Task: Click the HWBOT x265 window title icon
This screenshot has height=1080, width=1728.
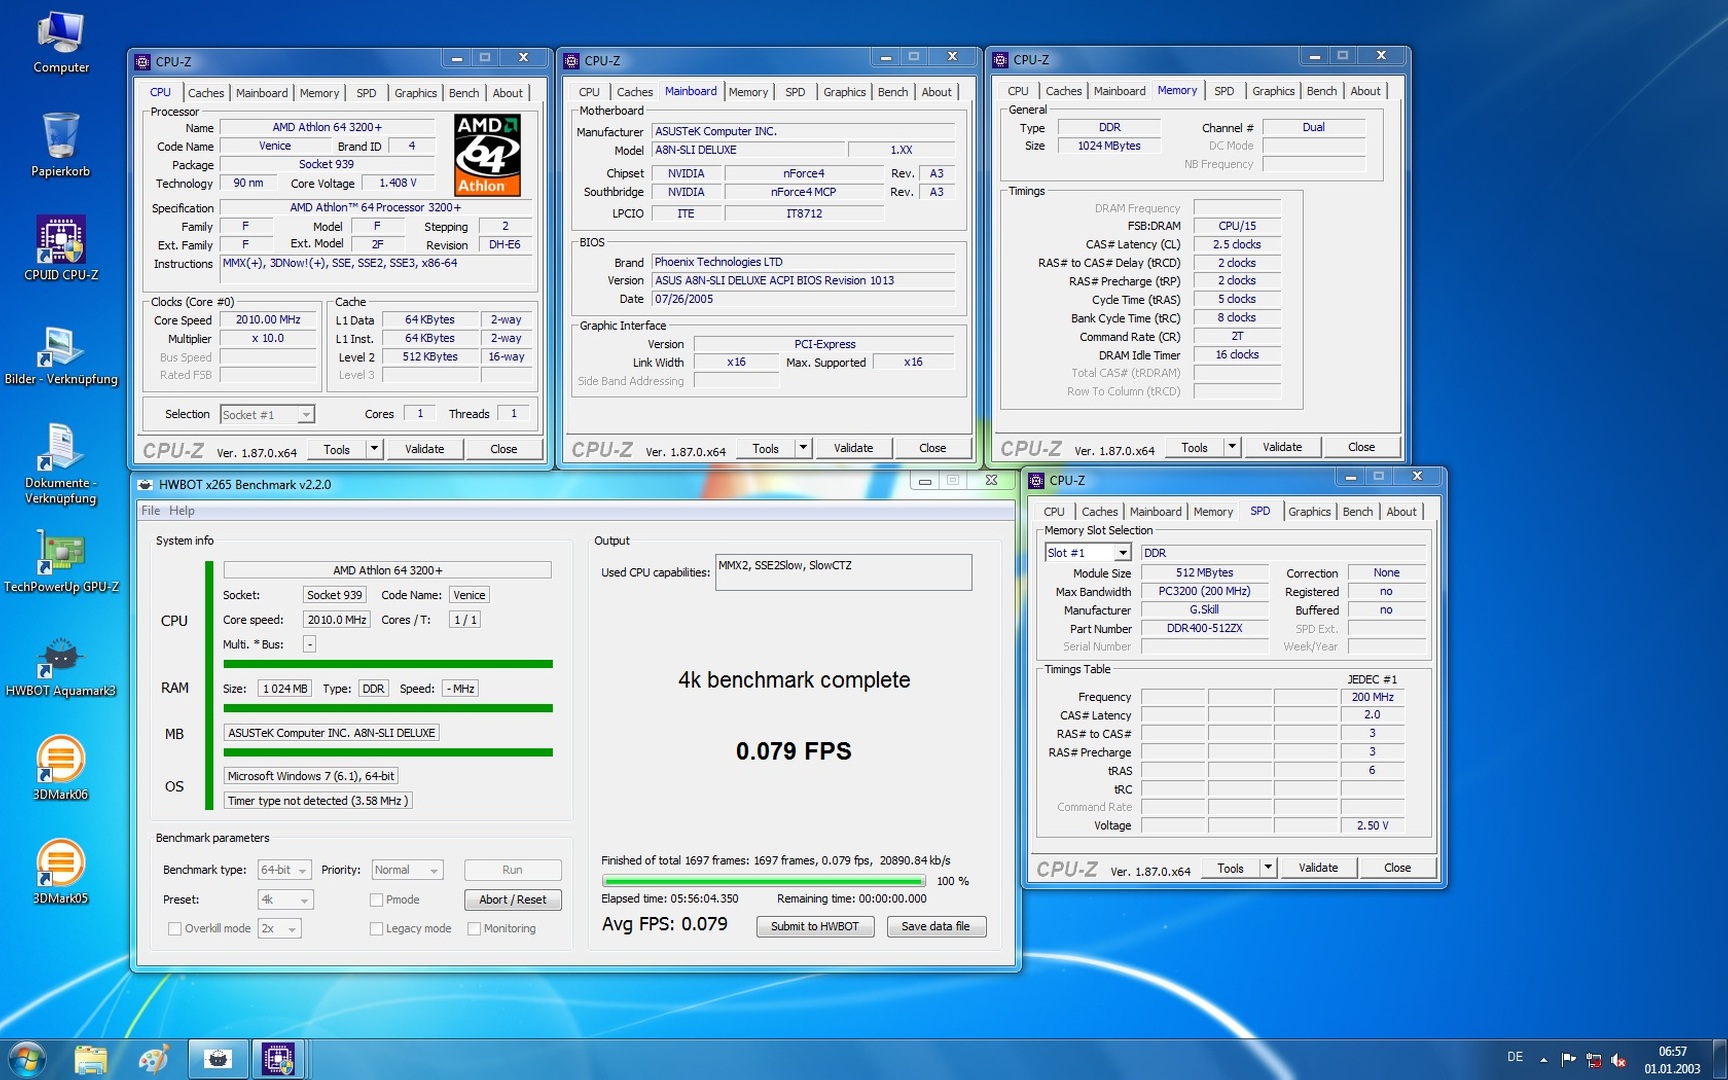Action: coord(146,485)
